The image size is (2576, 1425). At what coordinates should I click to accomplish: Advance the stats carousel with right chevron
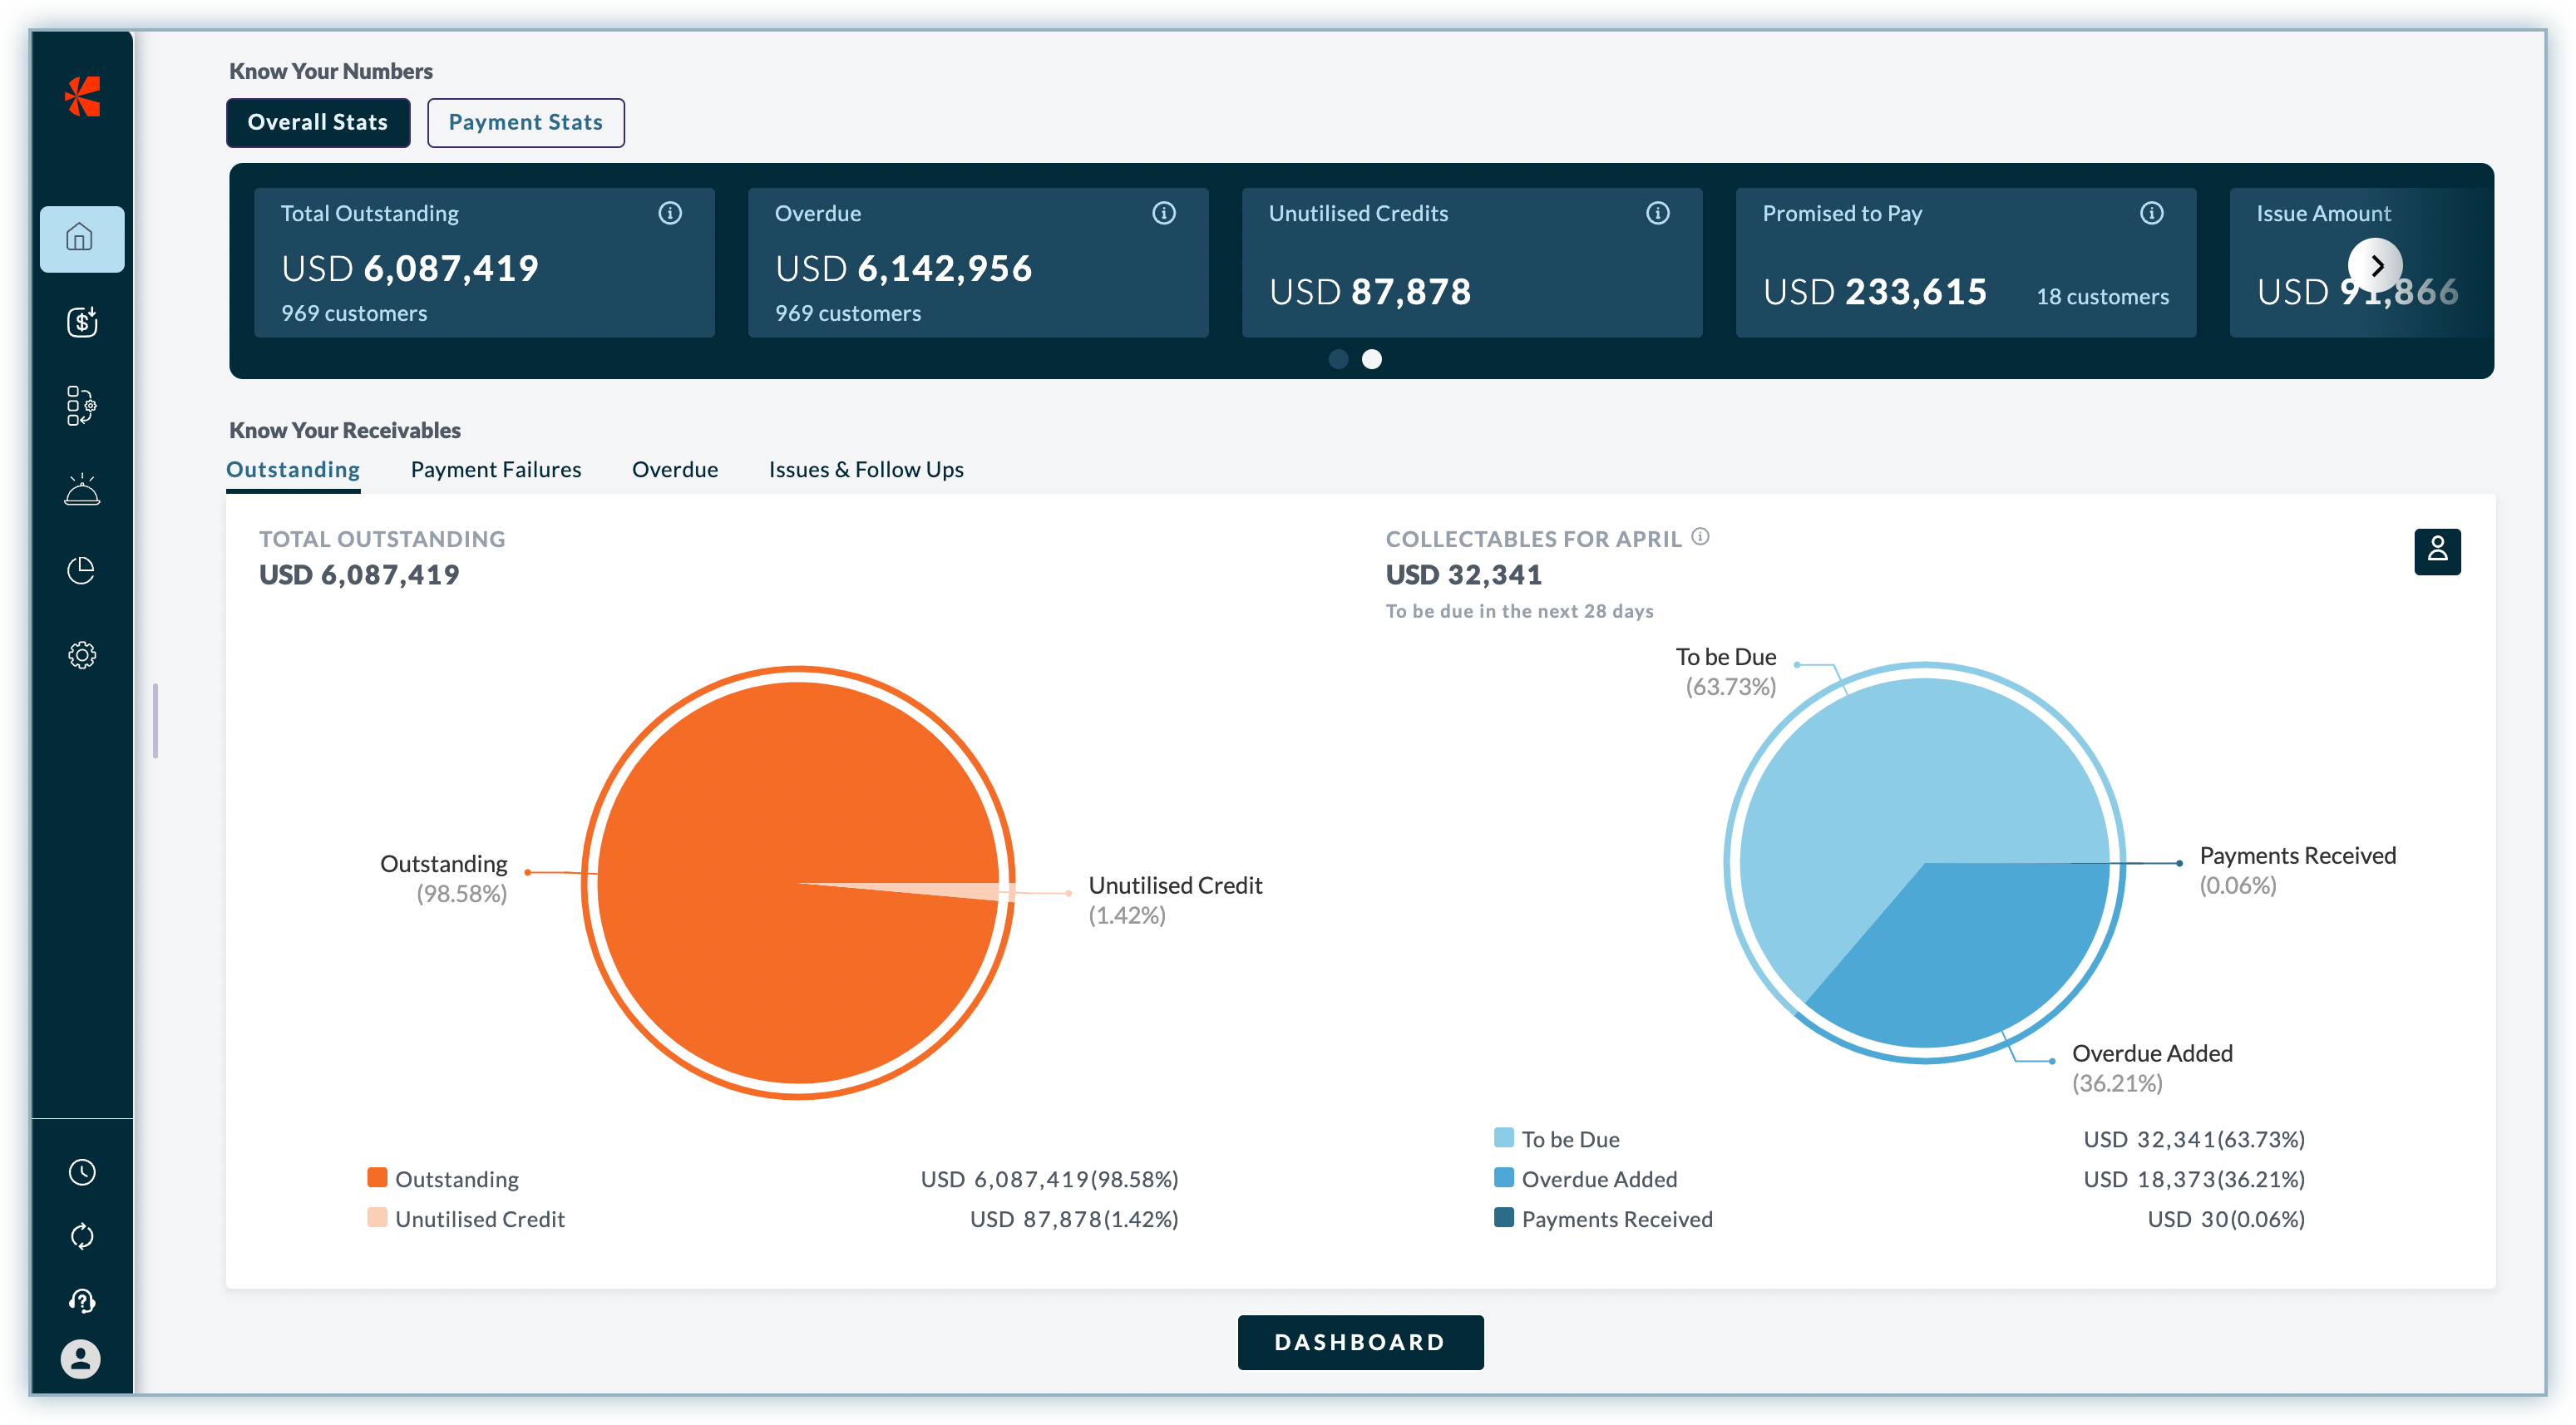(x=2377, y=265)
